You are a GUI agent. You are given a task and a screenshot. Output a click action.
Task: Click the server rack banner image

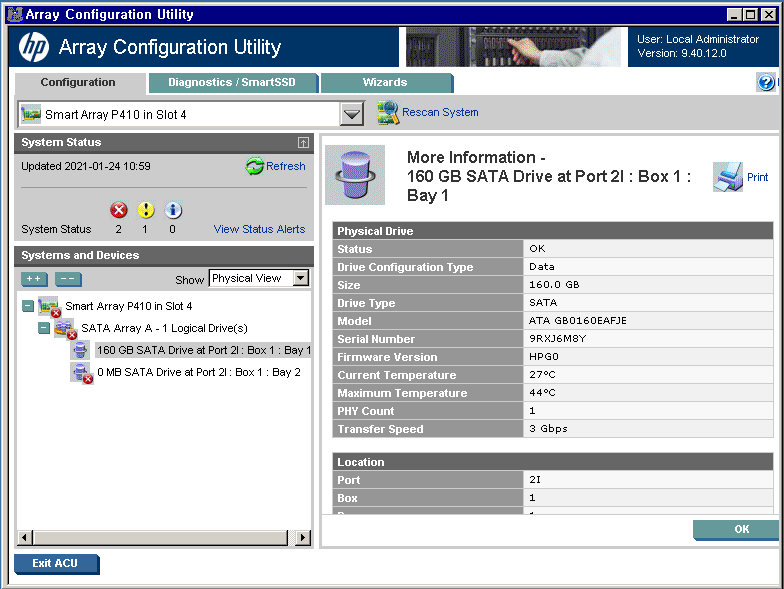pos(513,47)
